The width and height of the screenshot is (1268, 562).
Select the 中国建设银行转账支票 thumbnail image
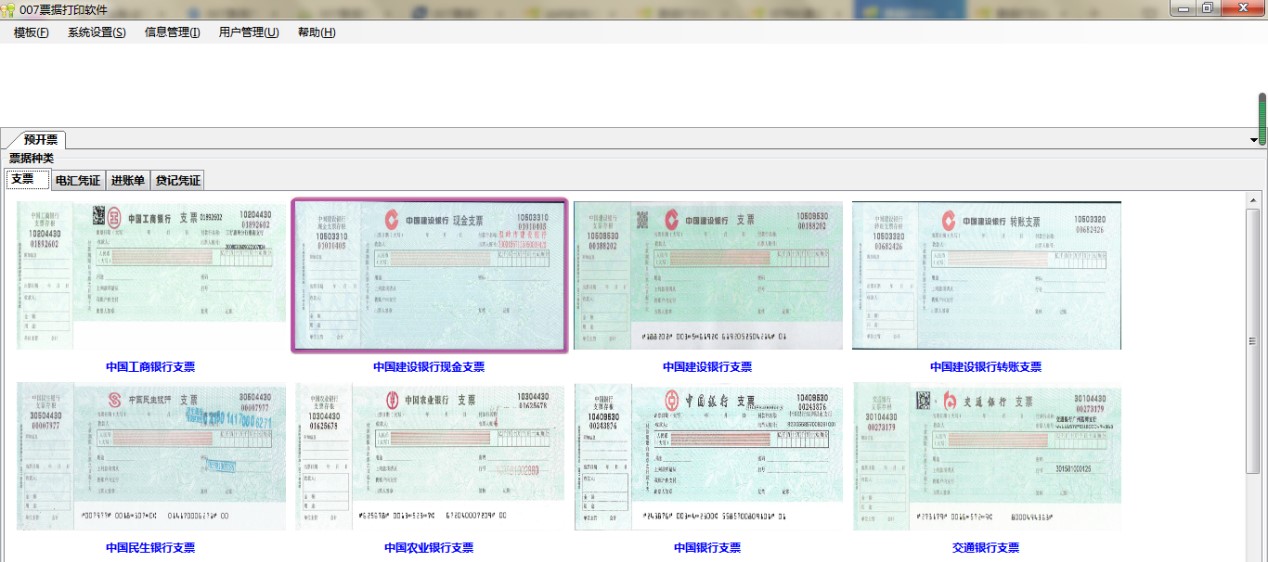point(986,276)
